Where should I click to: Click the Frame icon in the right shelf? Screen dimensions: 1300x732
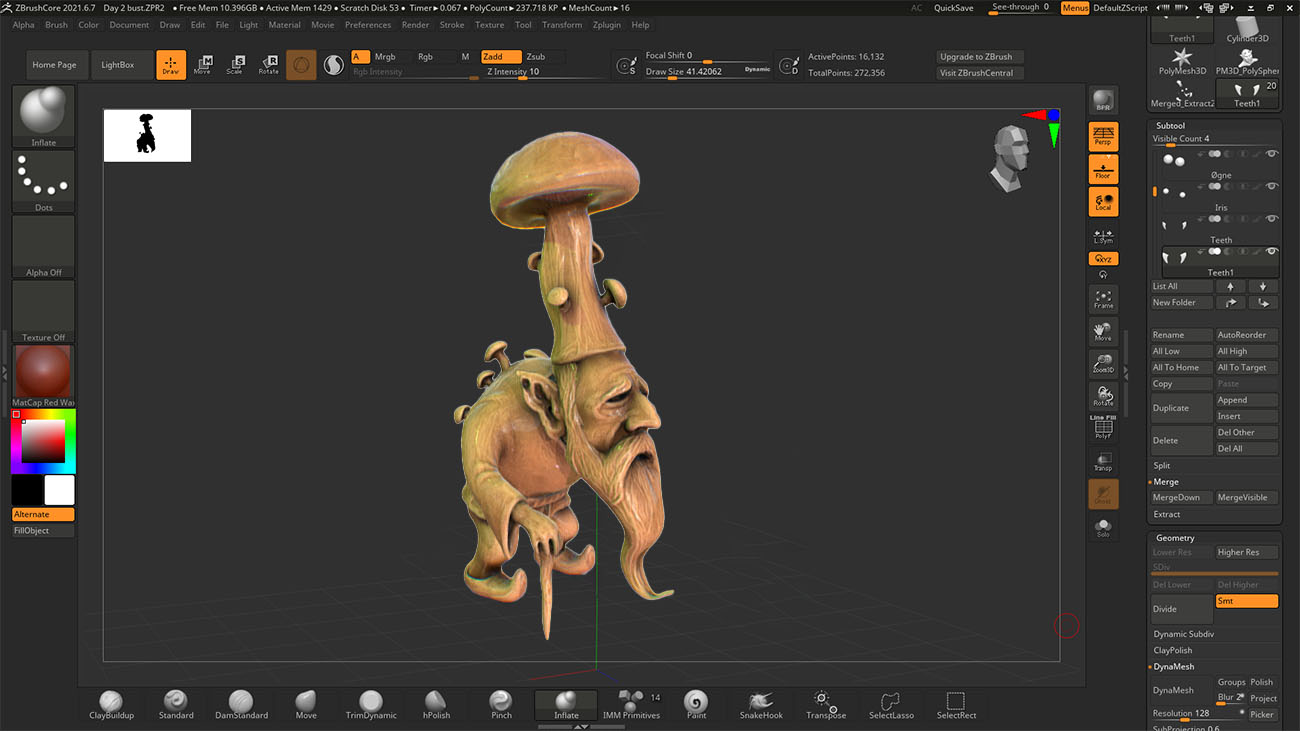pyautogui.click(x=1103, y=297)
